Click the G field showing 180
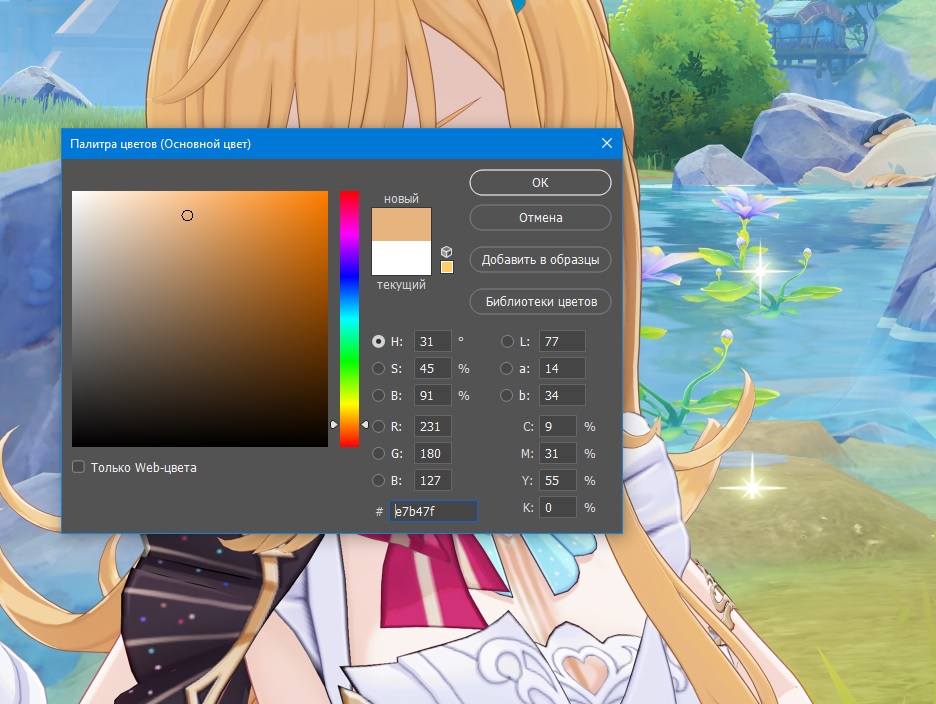This screenshot has height=704, width=936. coord(433,453)
